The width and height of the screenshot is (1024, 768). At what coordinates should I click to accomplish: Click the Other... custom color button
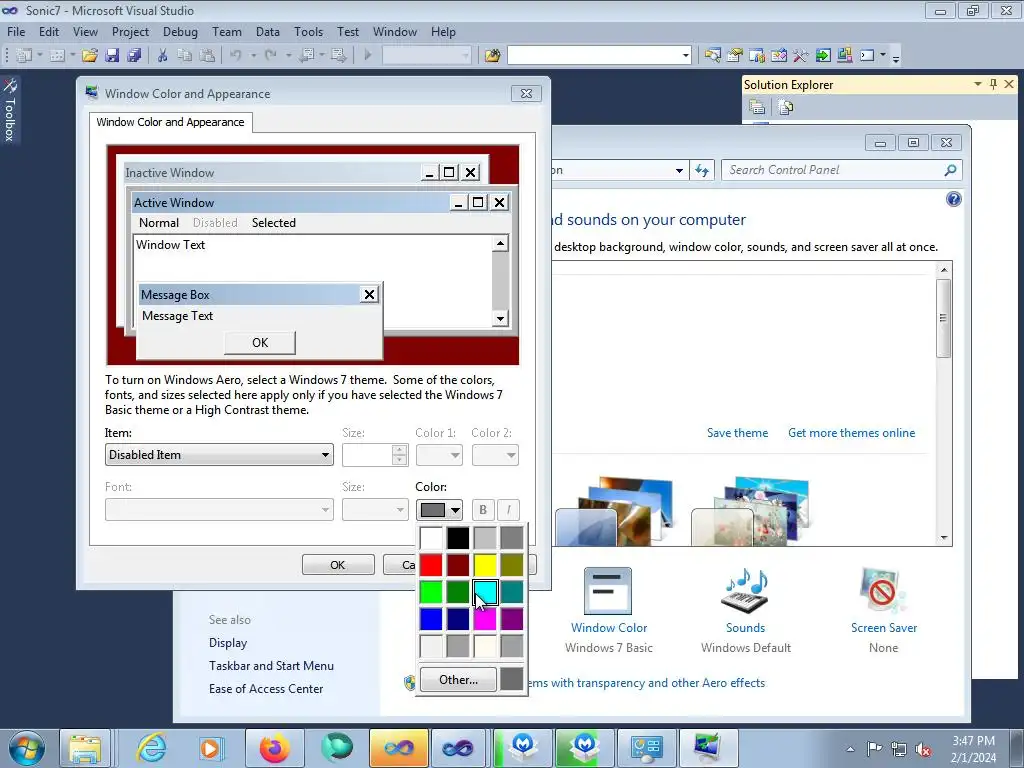458,680
